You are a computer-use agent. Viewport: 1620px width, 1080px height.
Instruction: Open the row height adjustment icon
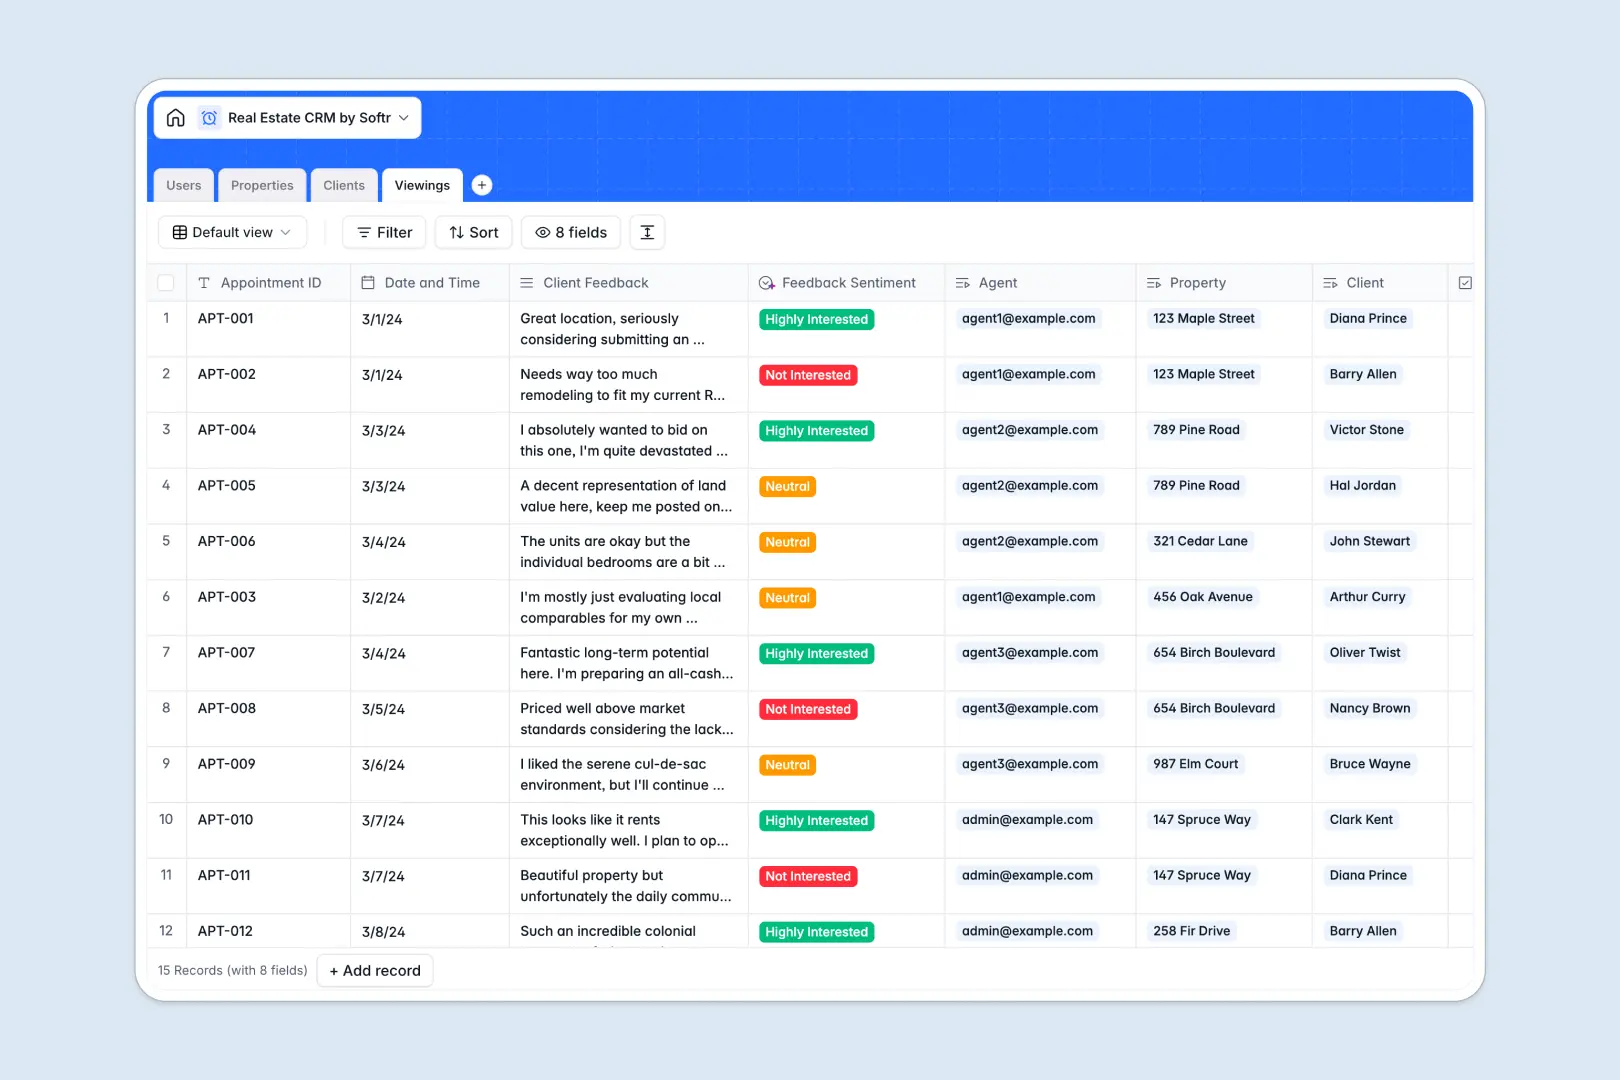[x=647, y=232]
